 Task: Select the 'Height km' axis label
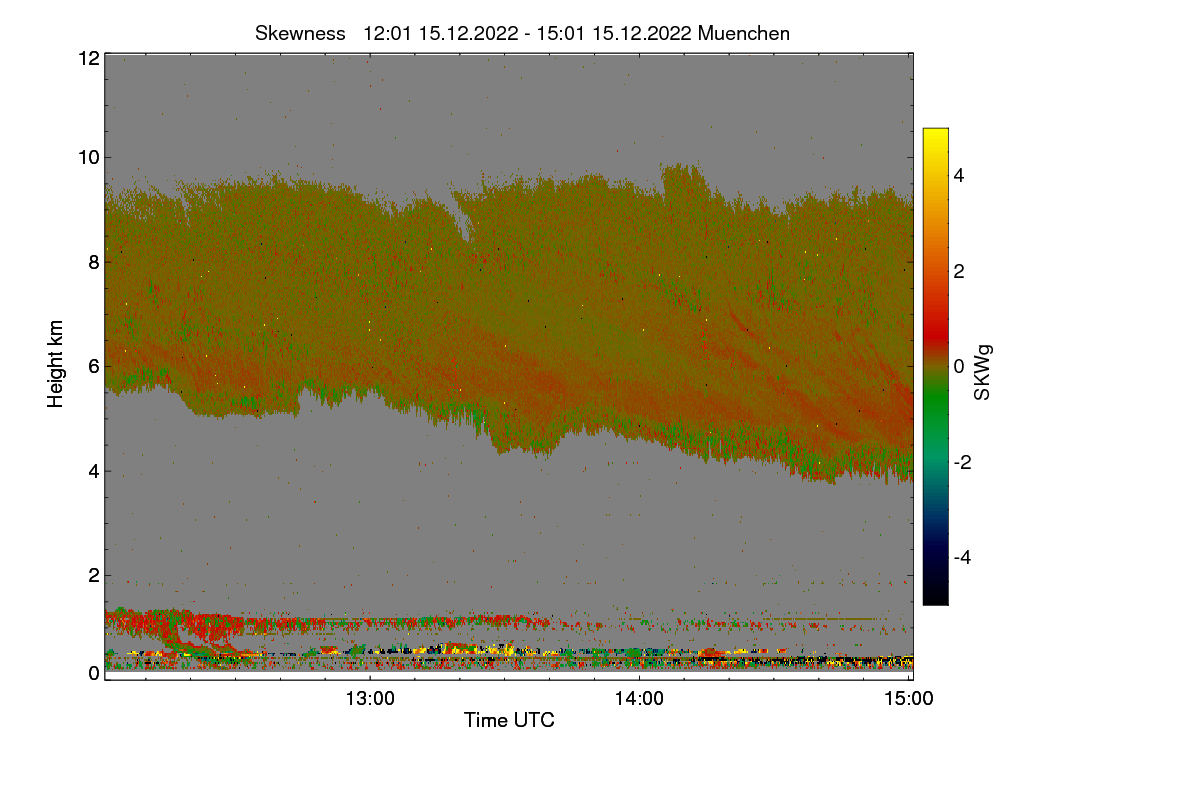point(56,364)
